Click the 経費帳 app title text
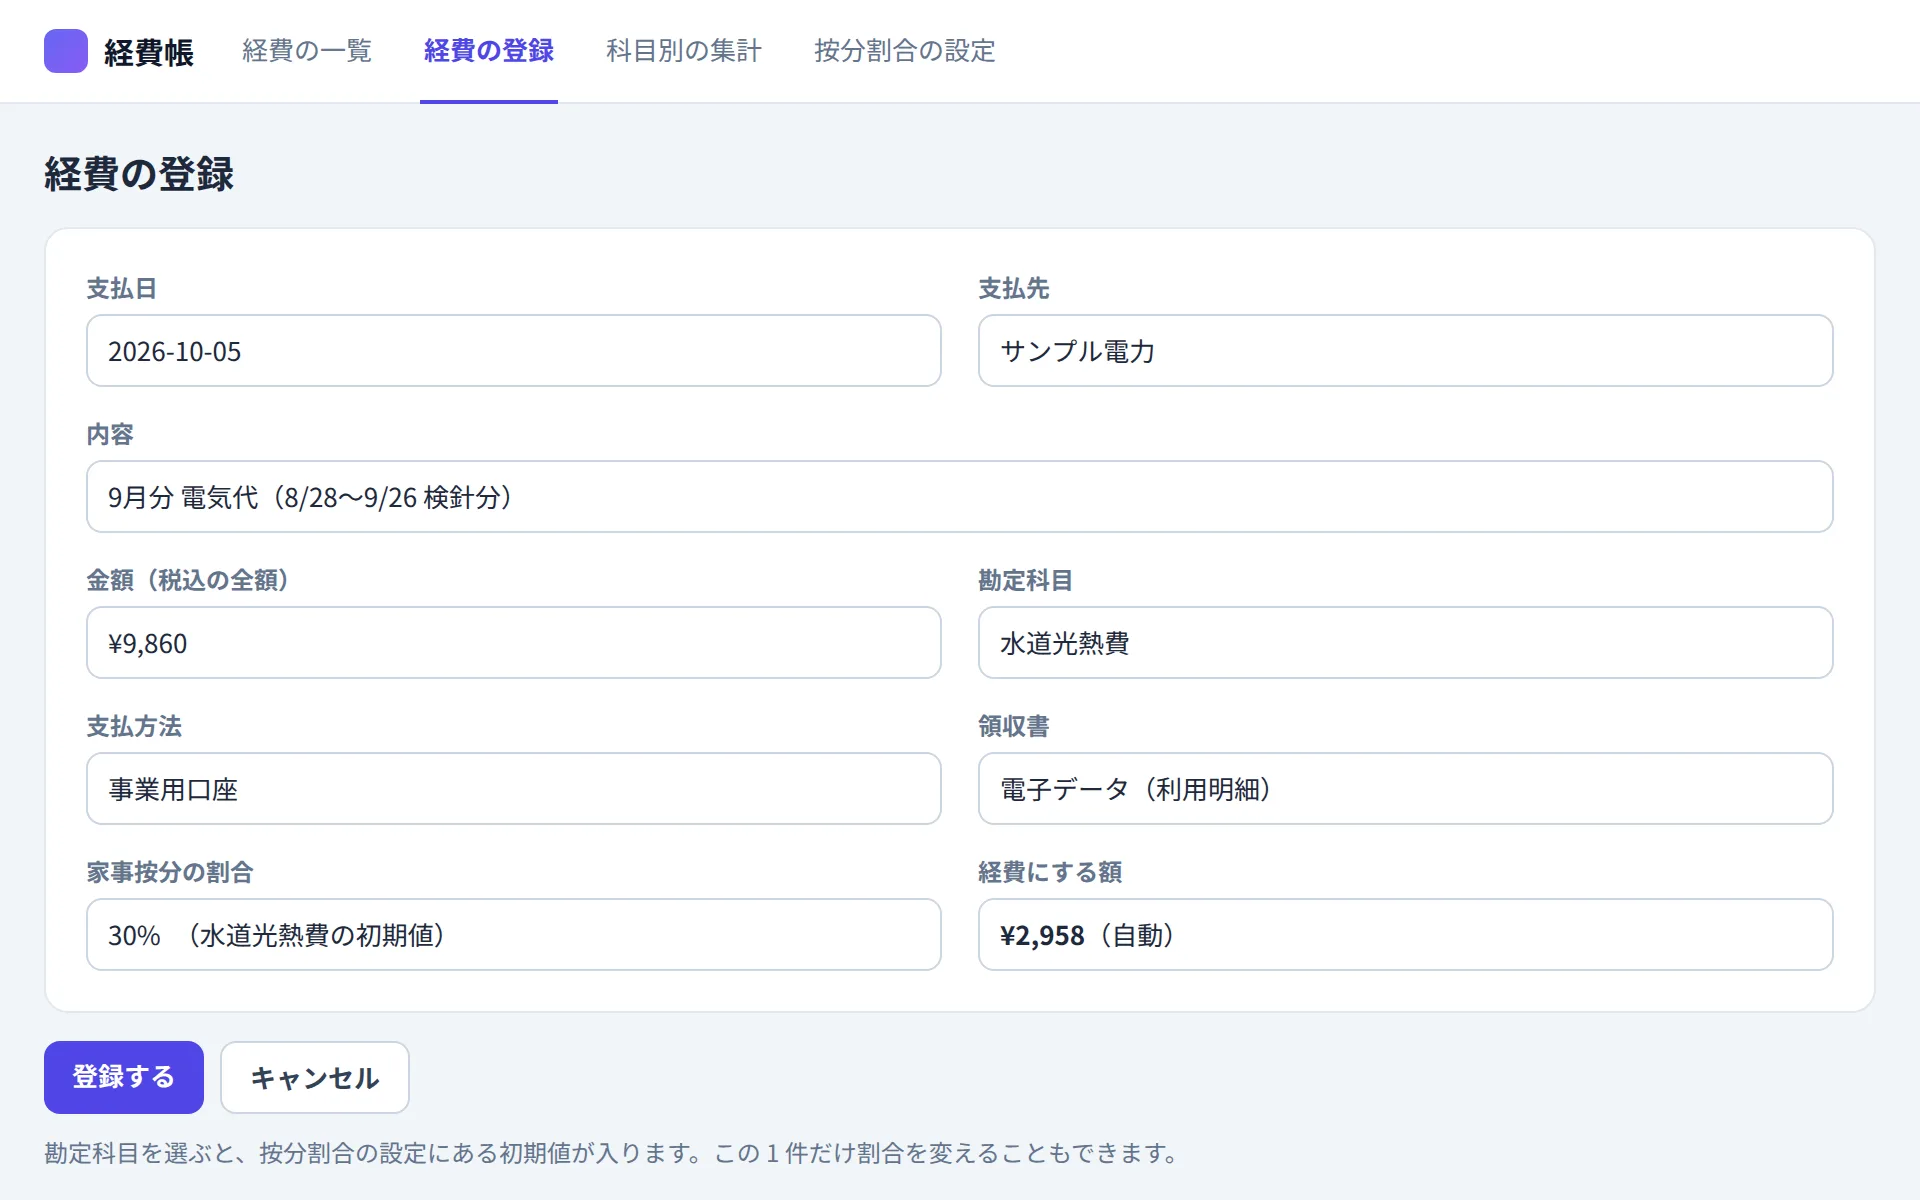The image size is (1920, 1200). coord(149,52)
